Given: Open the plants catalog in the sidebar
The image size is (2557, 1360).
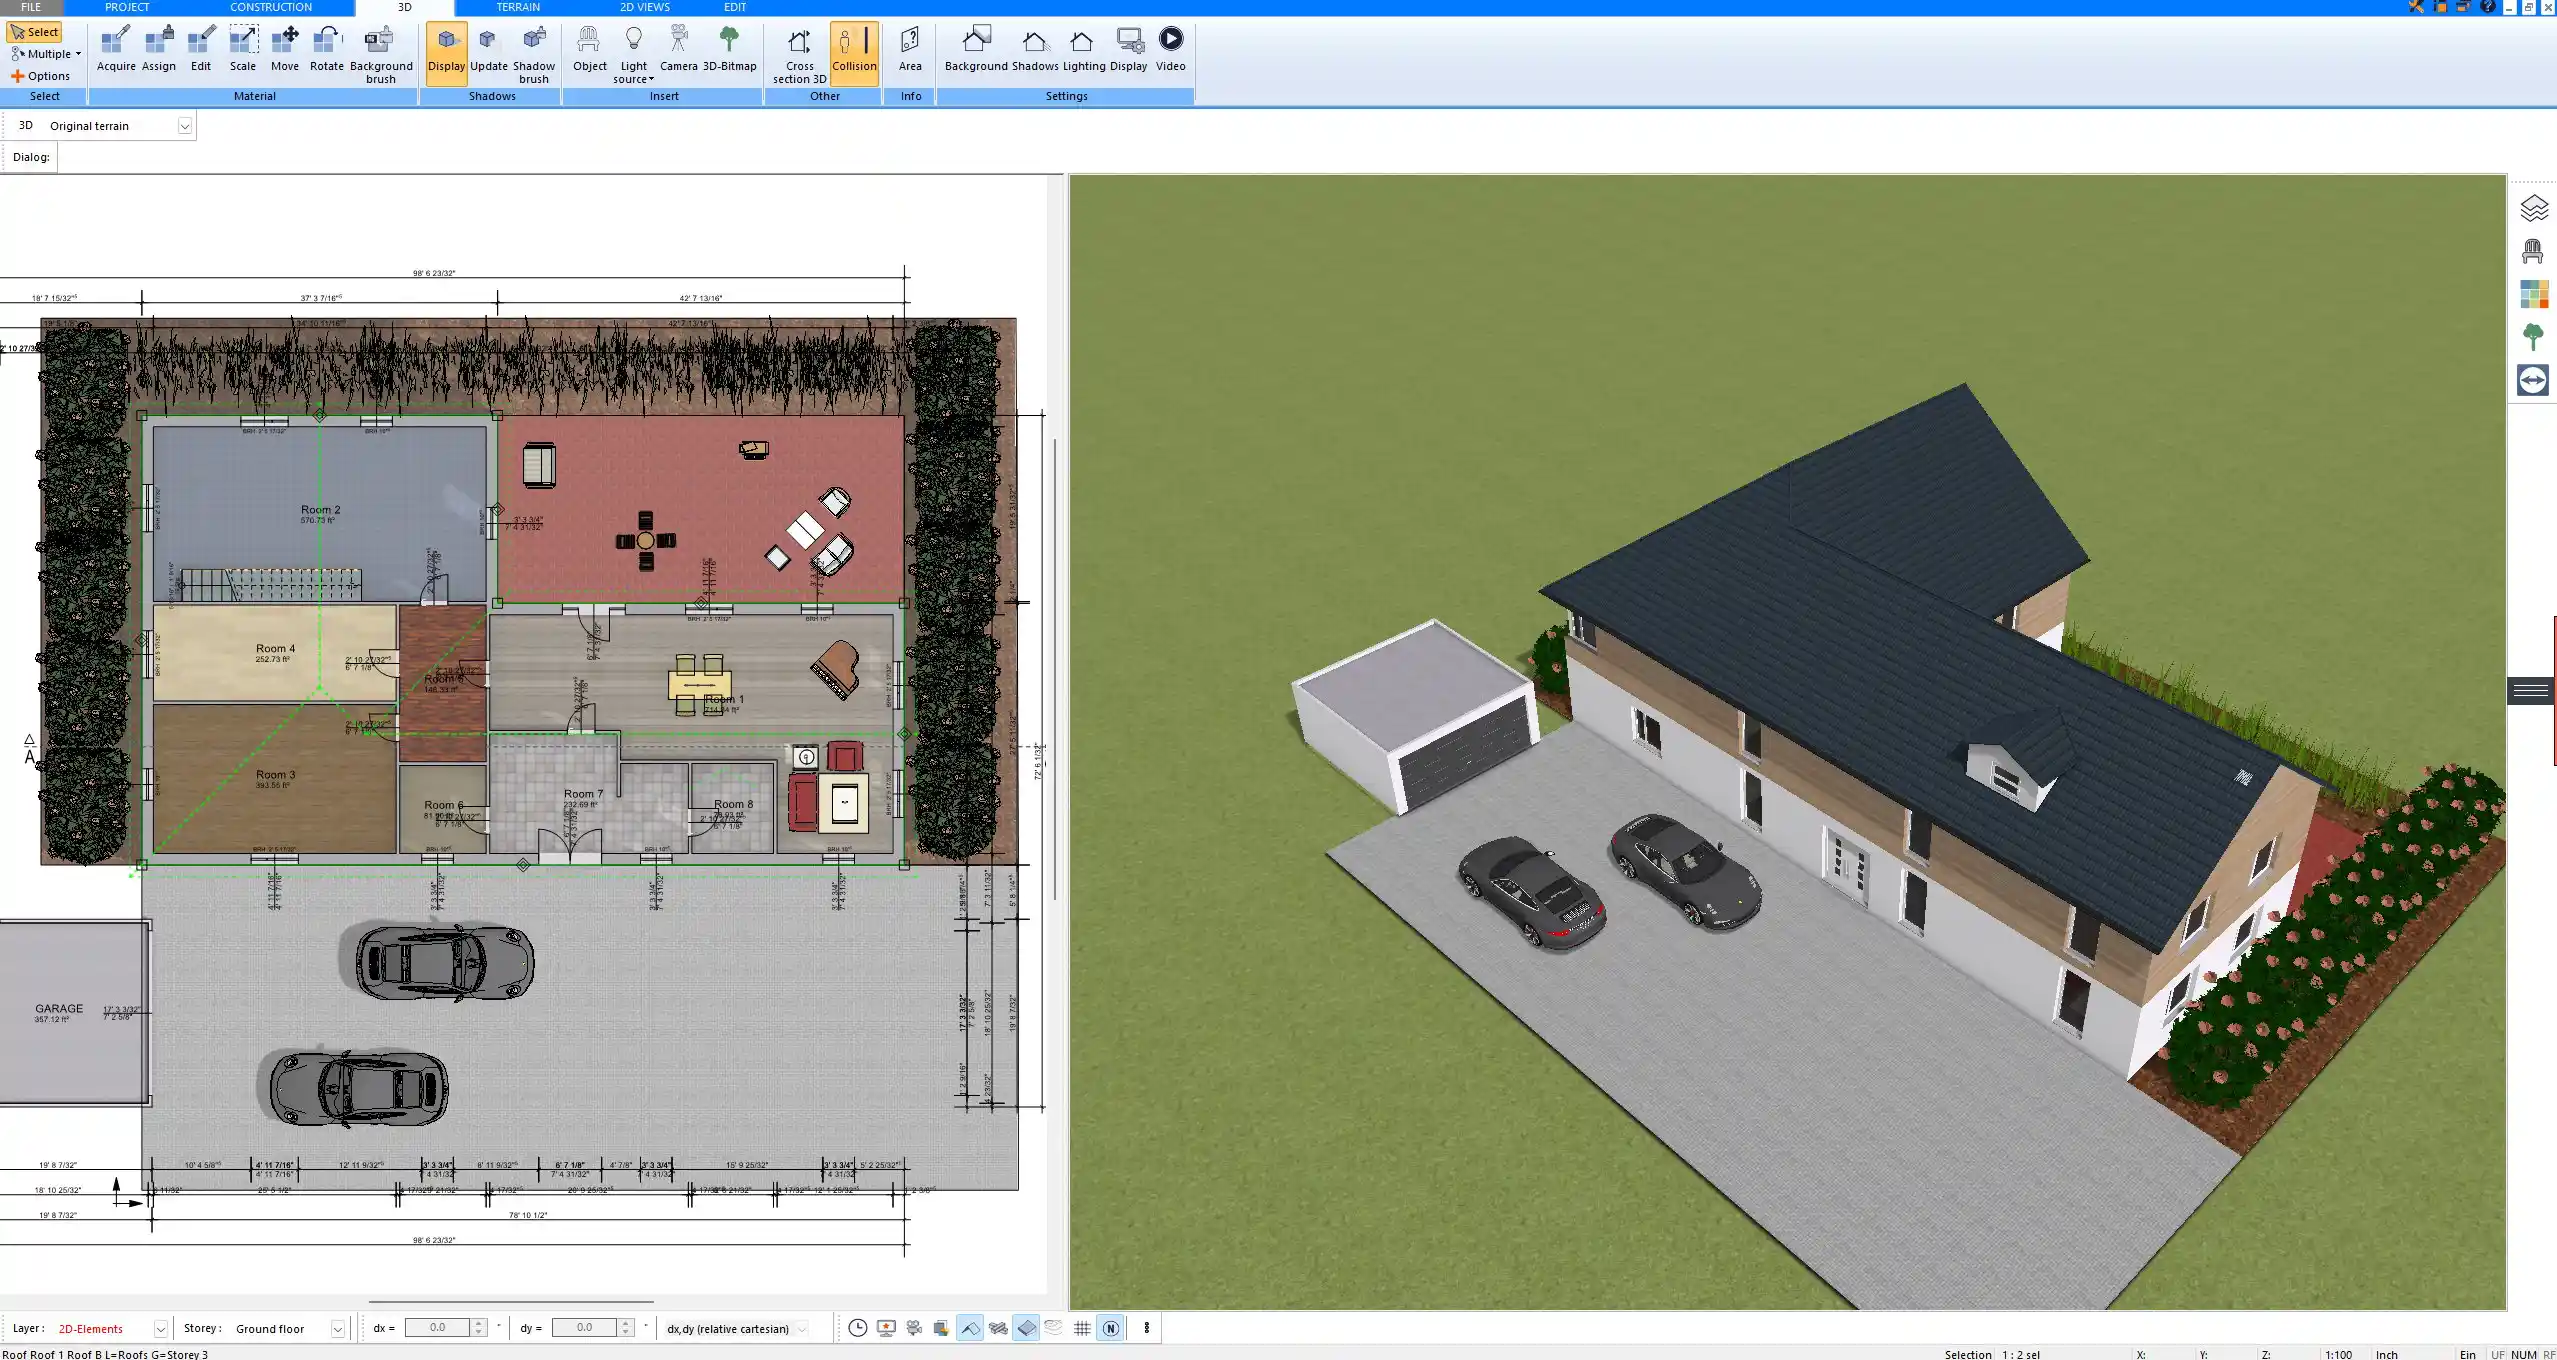Looking at the screenshot, I should (x=2535, y=336).
